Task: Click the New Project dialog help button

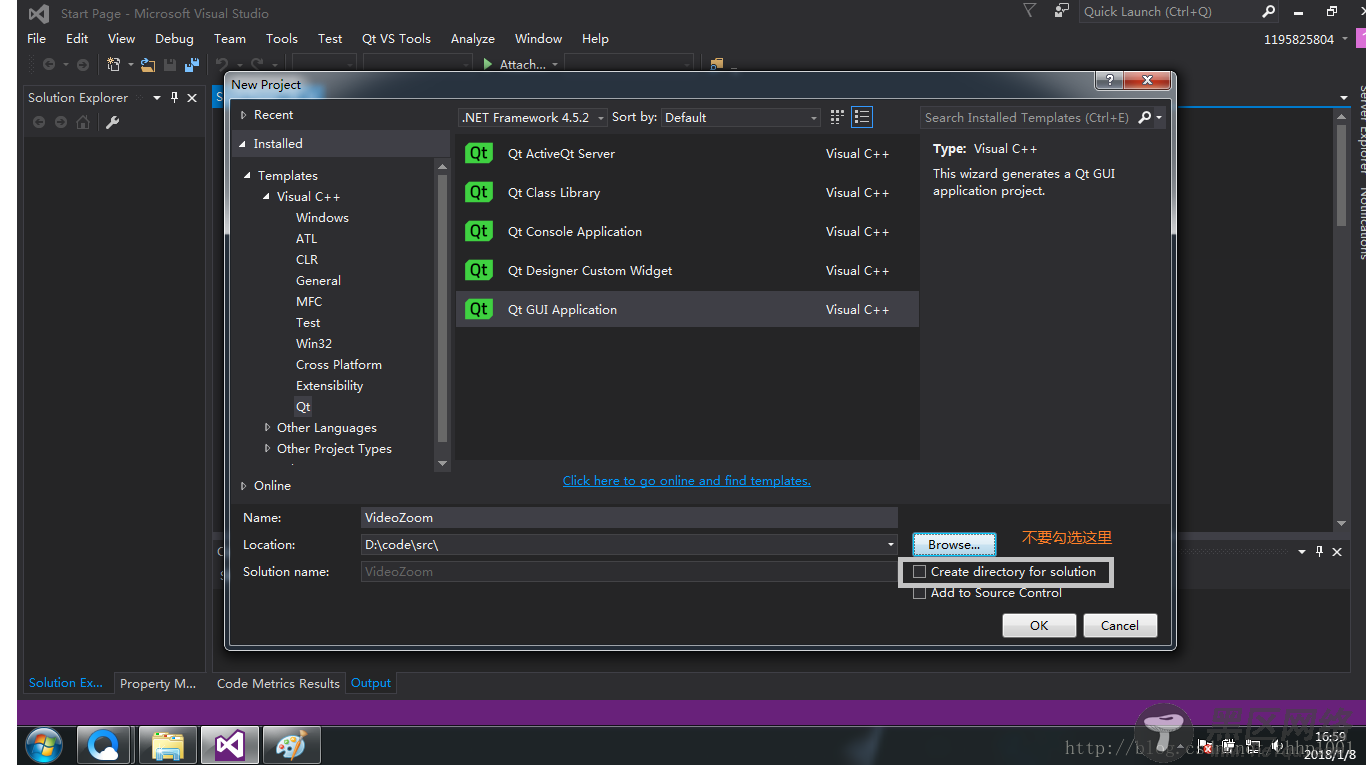Action: point(1108,80)
